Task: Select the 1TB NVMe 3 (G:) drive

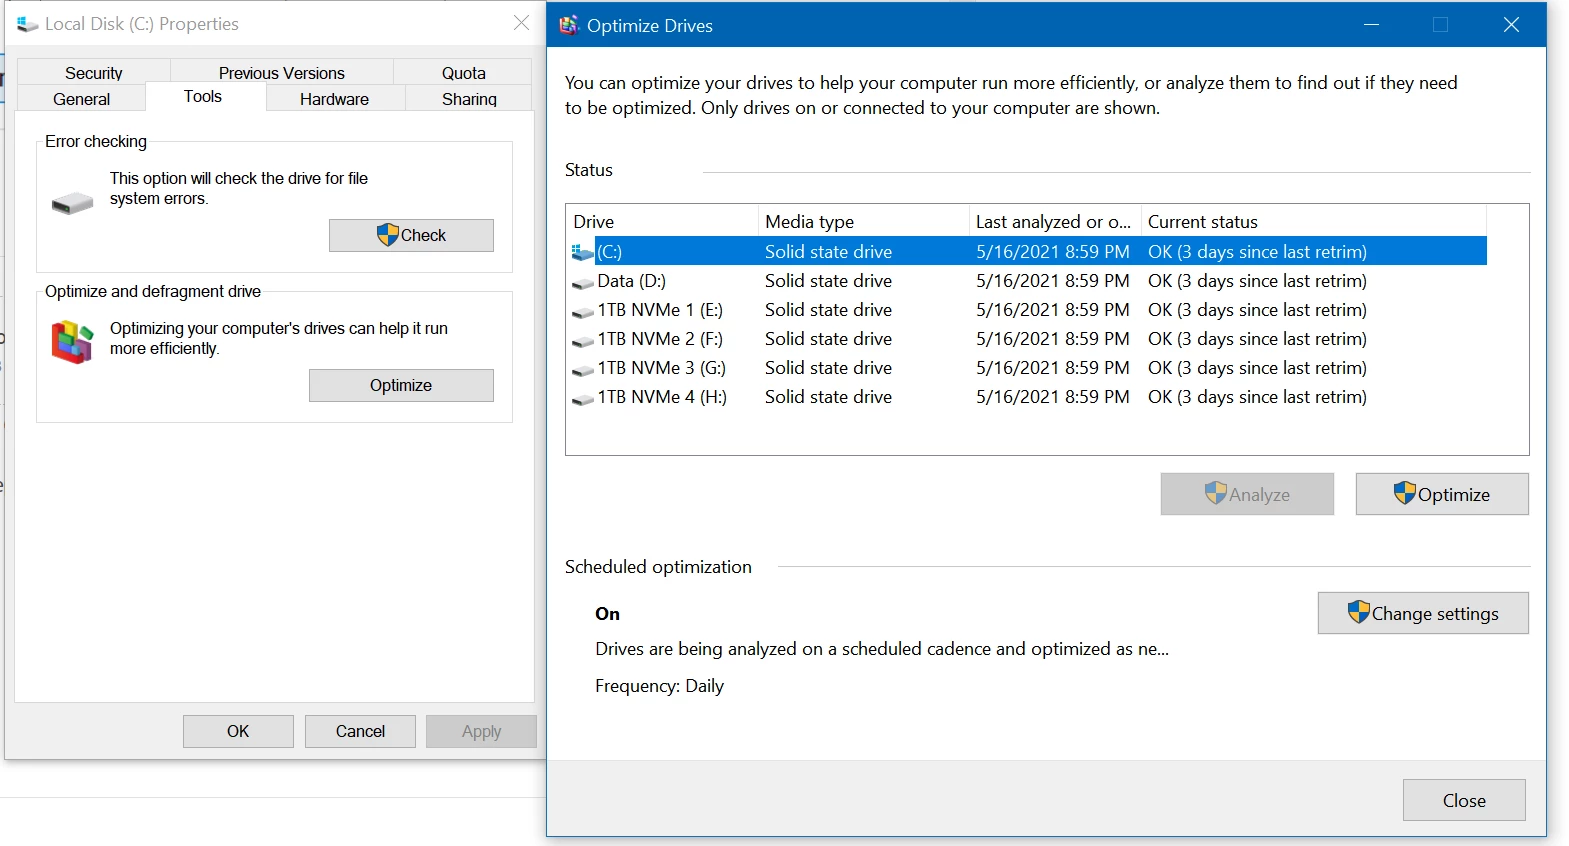Action: pyautogui.click(x=1027, y=368)
